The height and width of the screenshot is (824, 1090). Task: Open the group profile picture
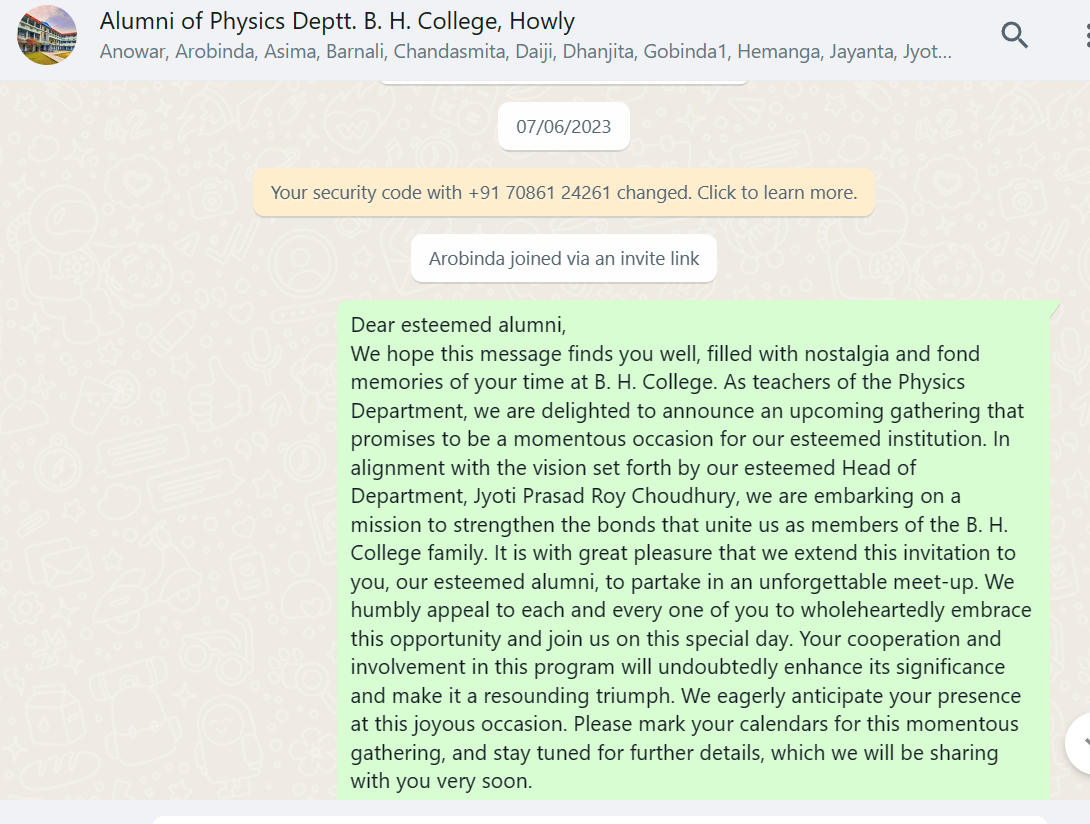point(47,36)
